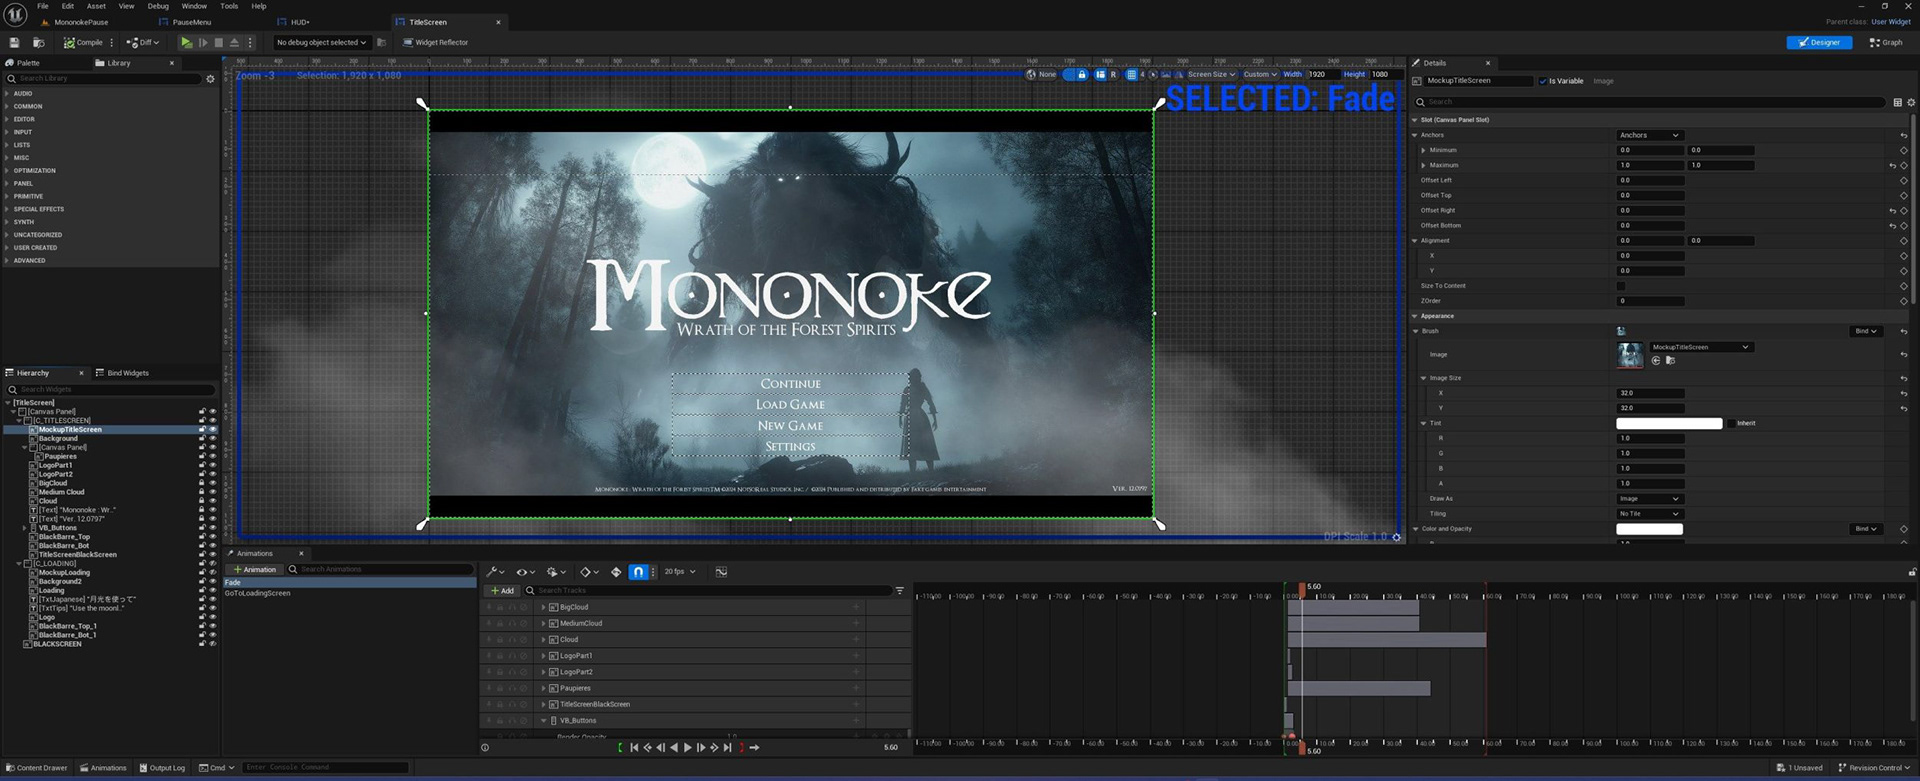Jump to the end of animation
Image resolution: width=1920 pixels, height=781 pixels.
coord(727,747)
